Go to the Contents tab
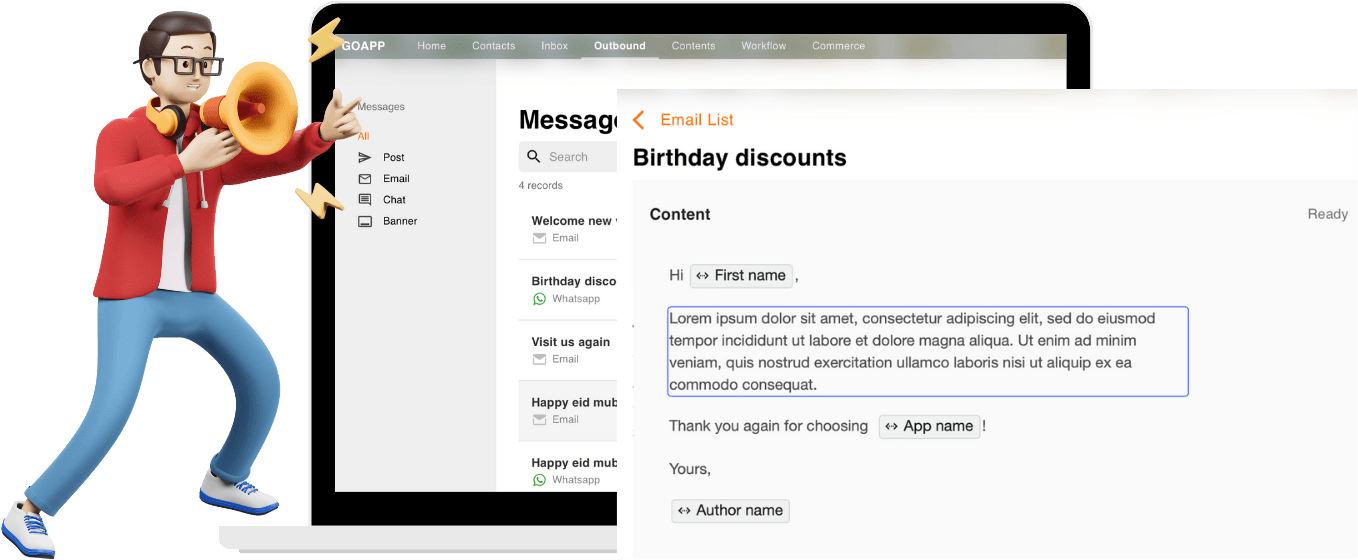 coord(694,46)
